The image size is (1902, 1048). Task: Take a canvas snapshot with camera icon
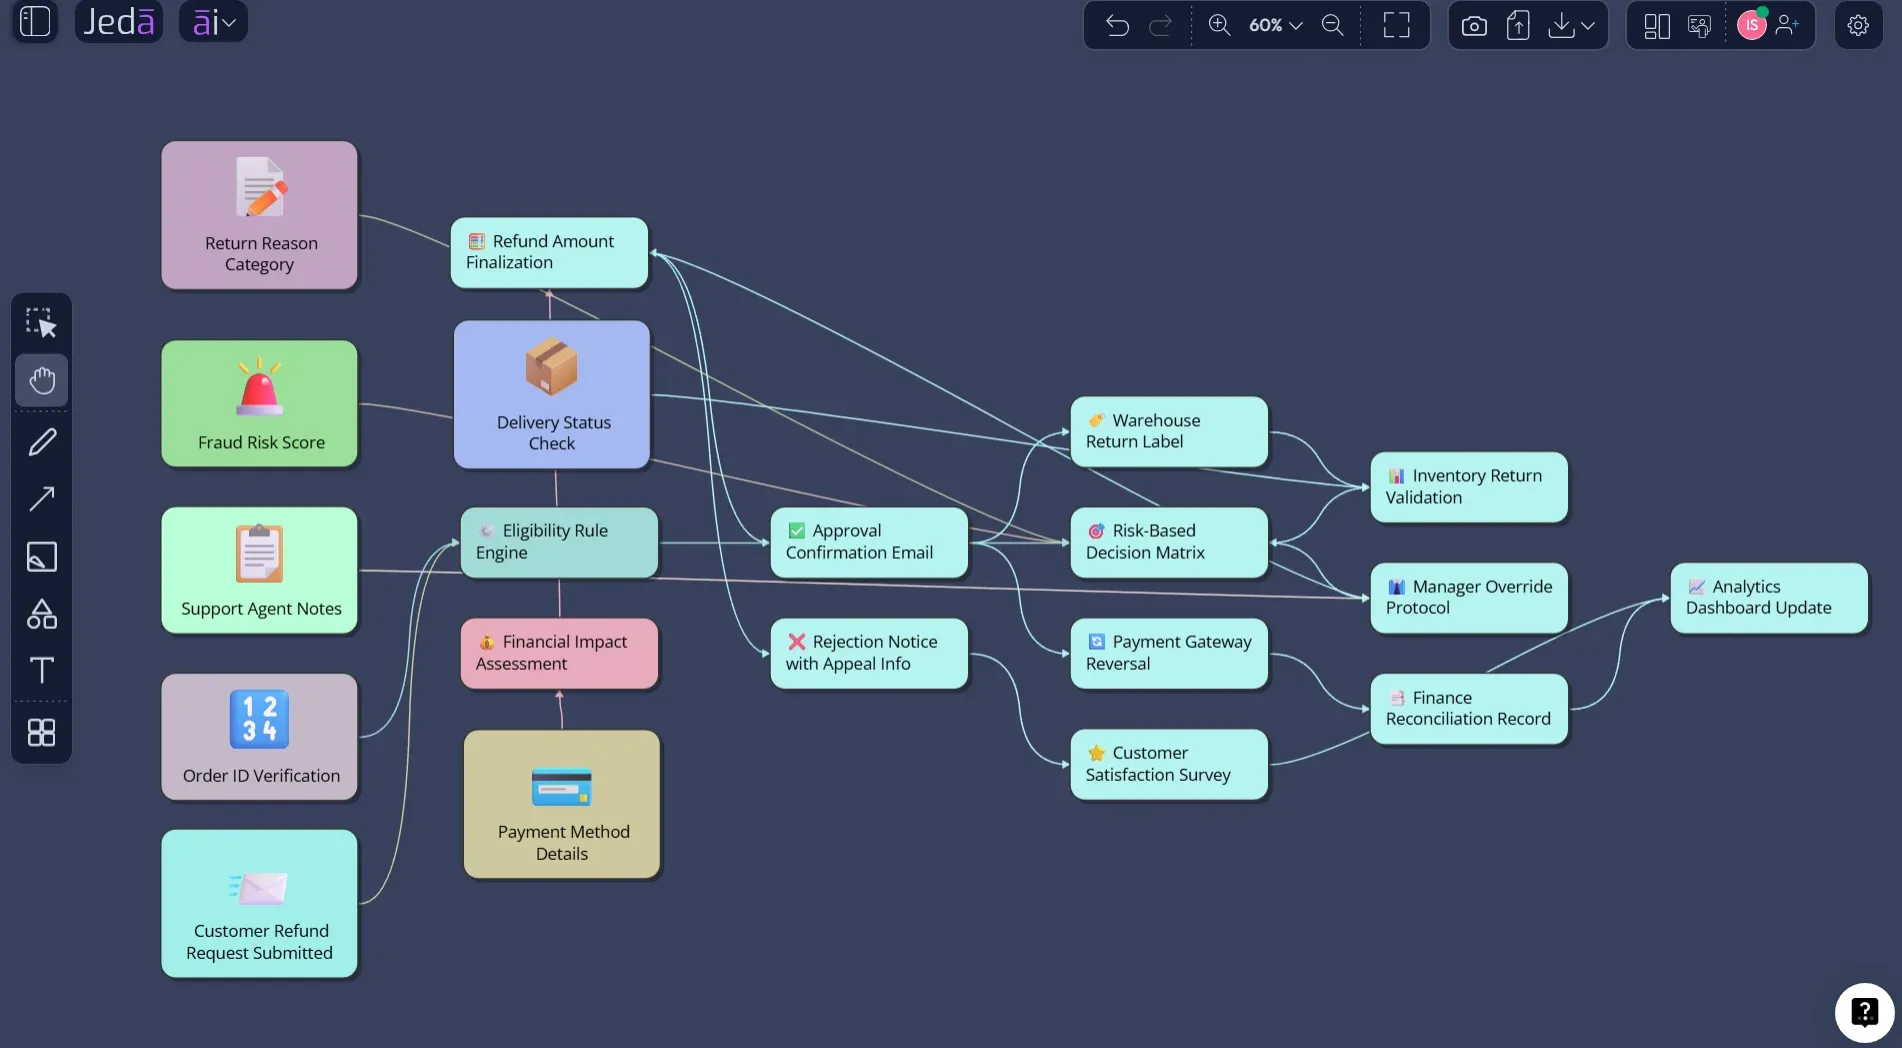pyautogui.click(x=1474, y=26)
